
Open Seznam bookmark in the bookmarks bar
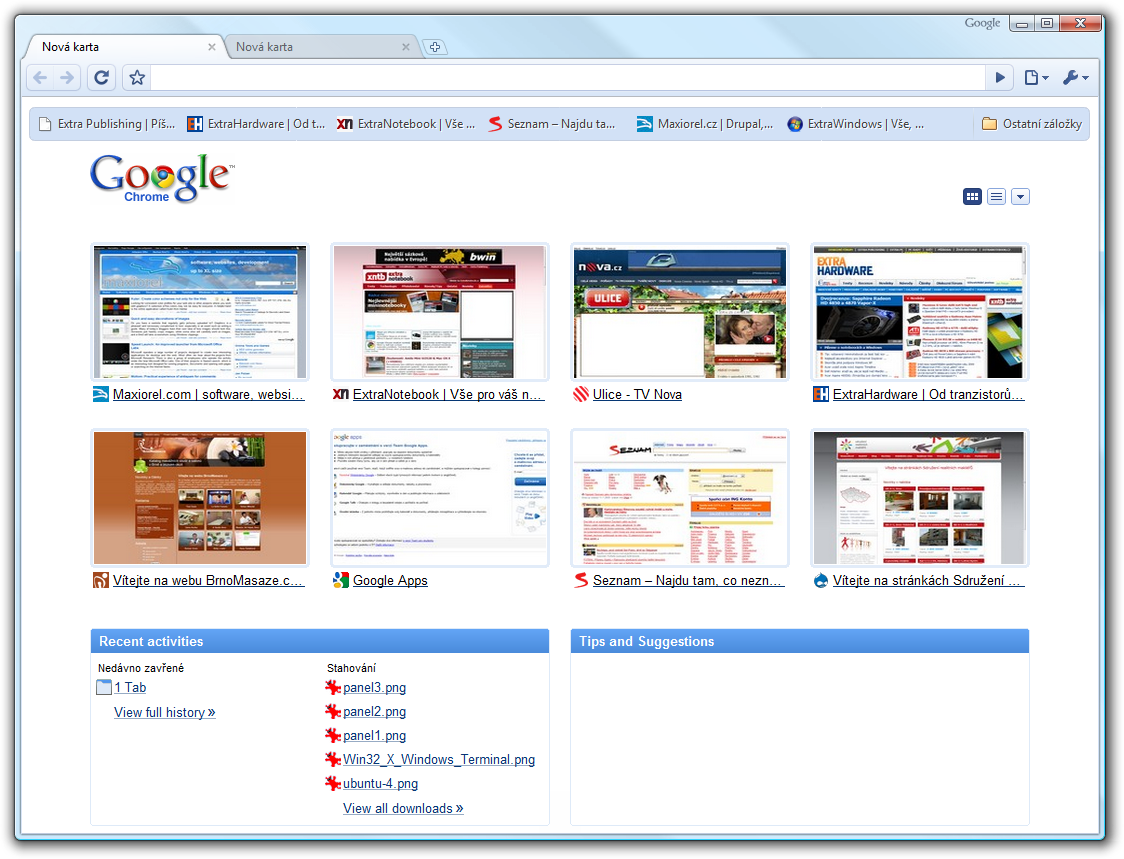(552, 124)
